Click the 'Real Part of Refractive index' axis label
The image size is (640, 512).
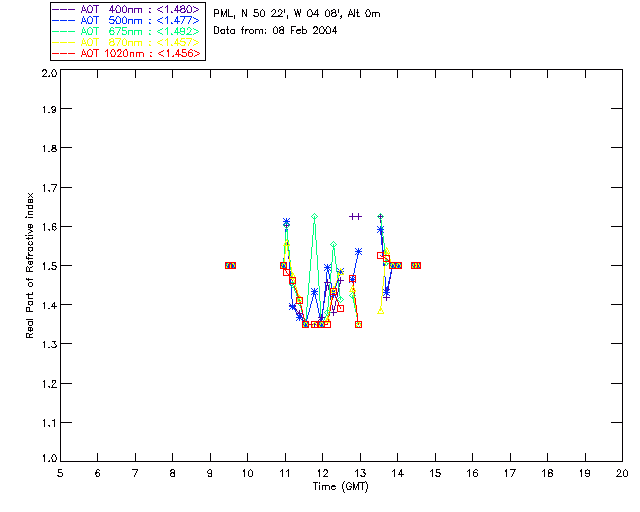coord(29,266)
